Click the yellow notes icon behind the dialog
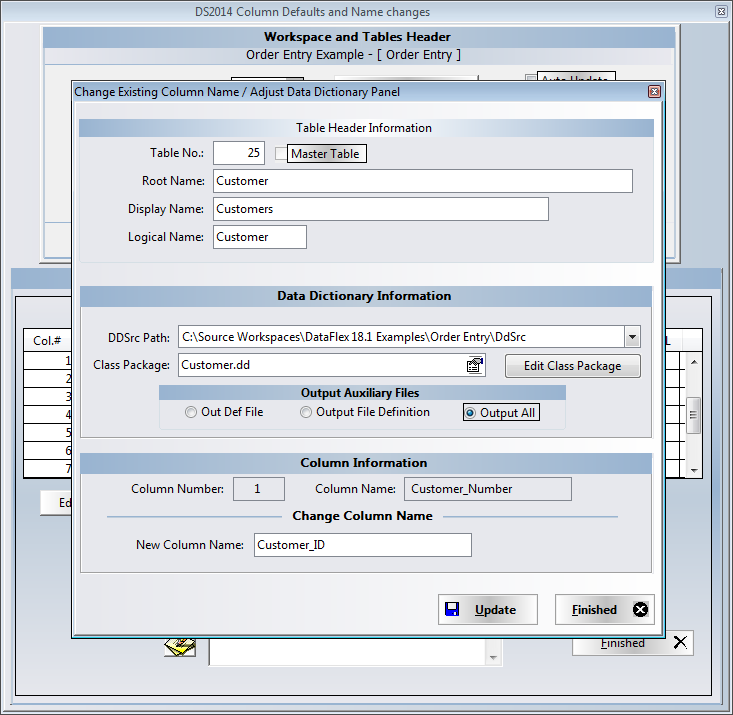The width and height of the screenshot is (733, 715). (x=179, y=648)
